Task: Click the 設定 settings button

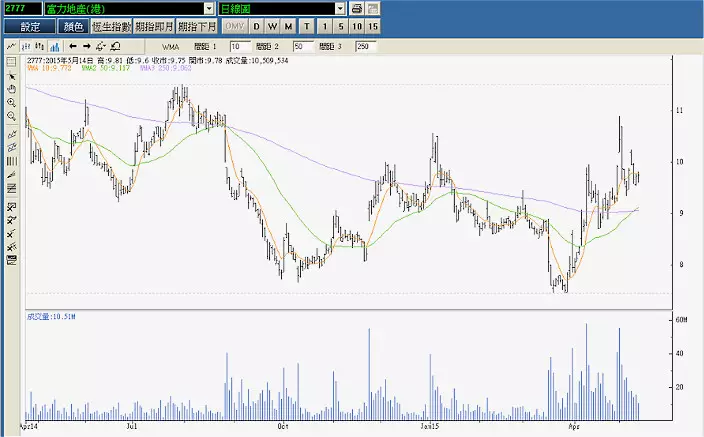Action: coord(30,26)
